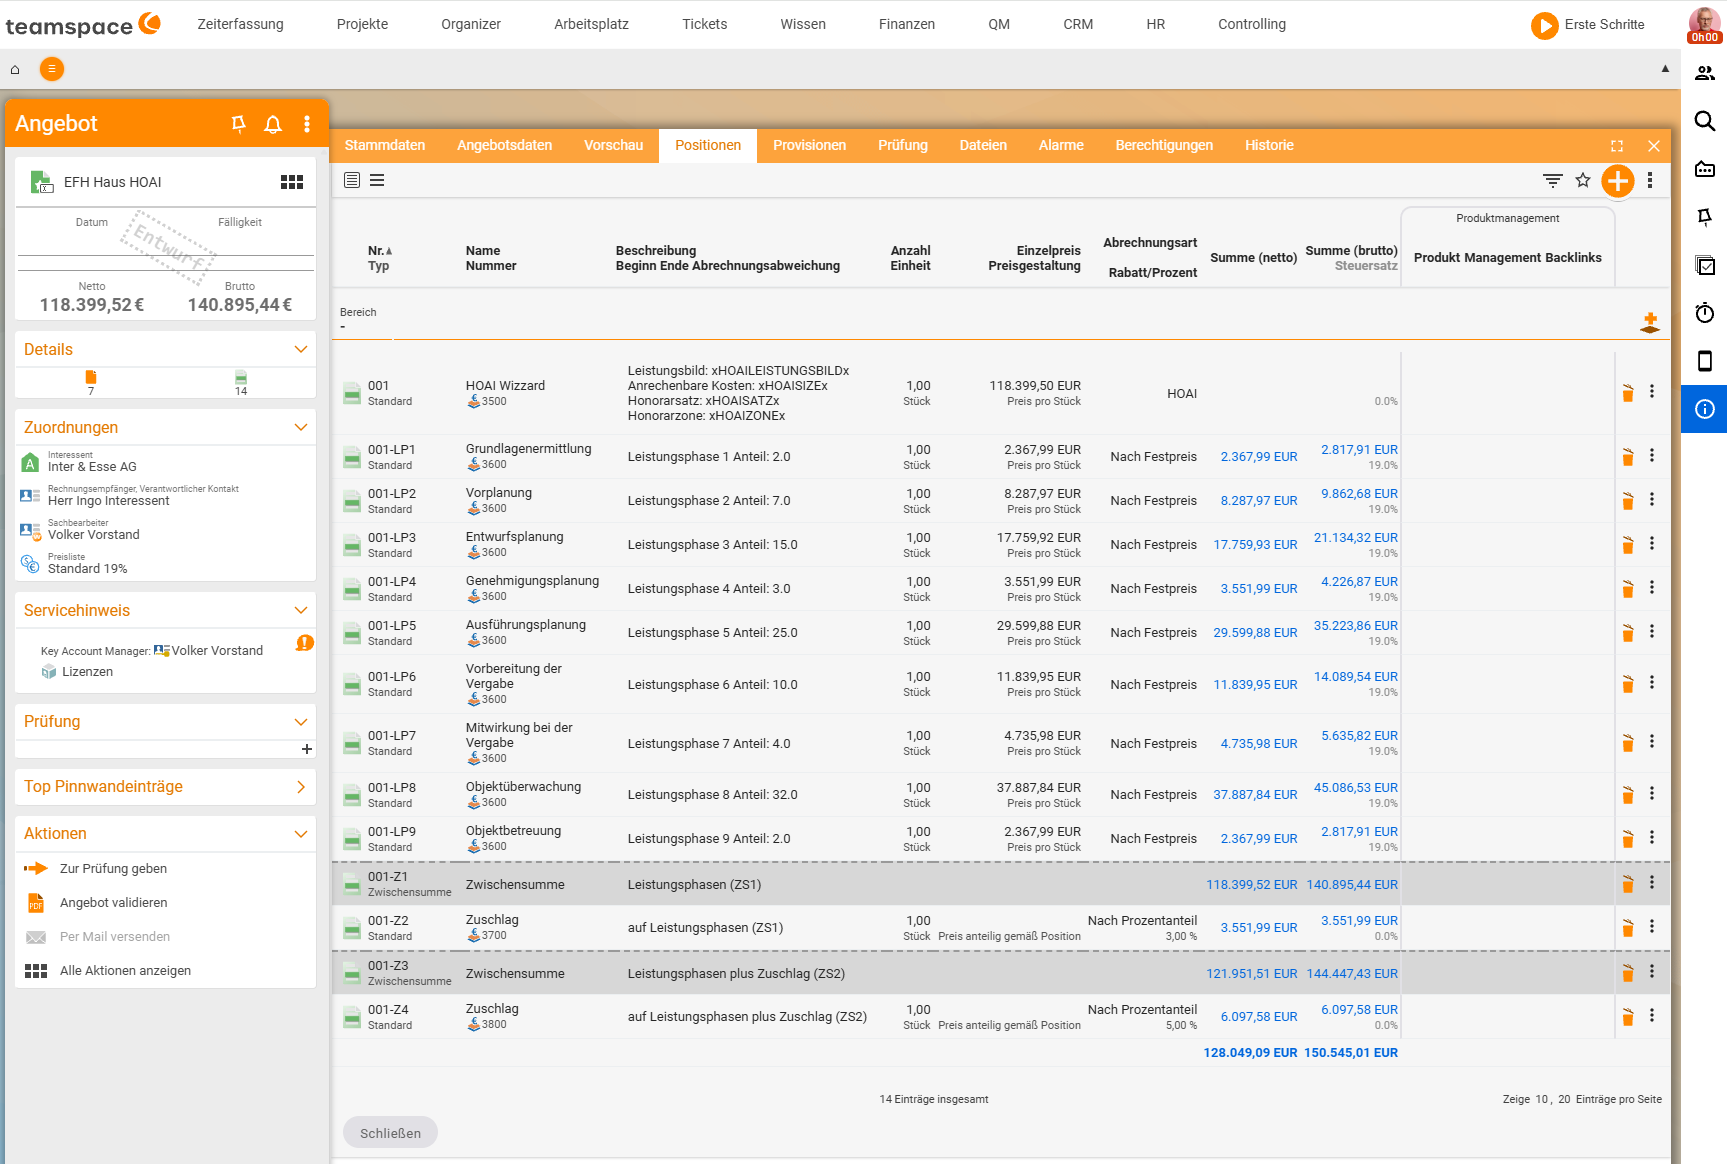
Task: Open the filter icon in positions toolbar
Action: pos(1552,181)
